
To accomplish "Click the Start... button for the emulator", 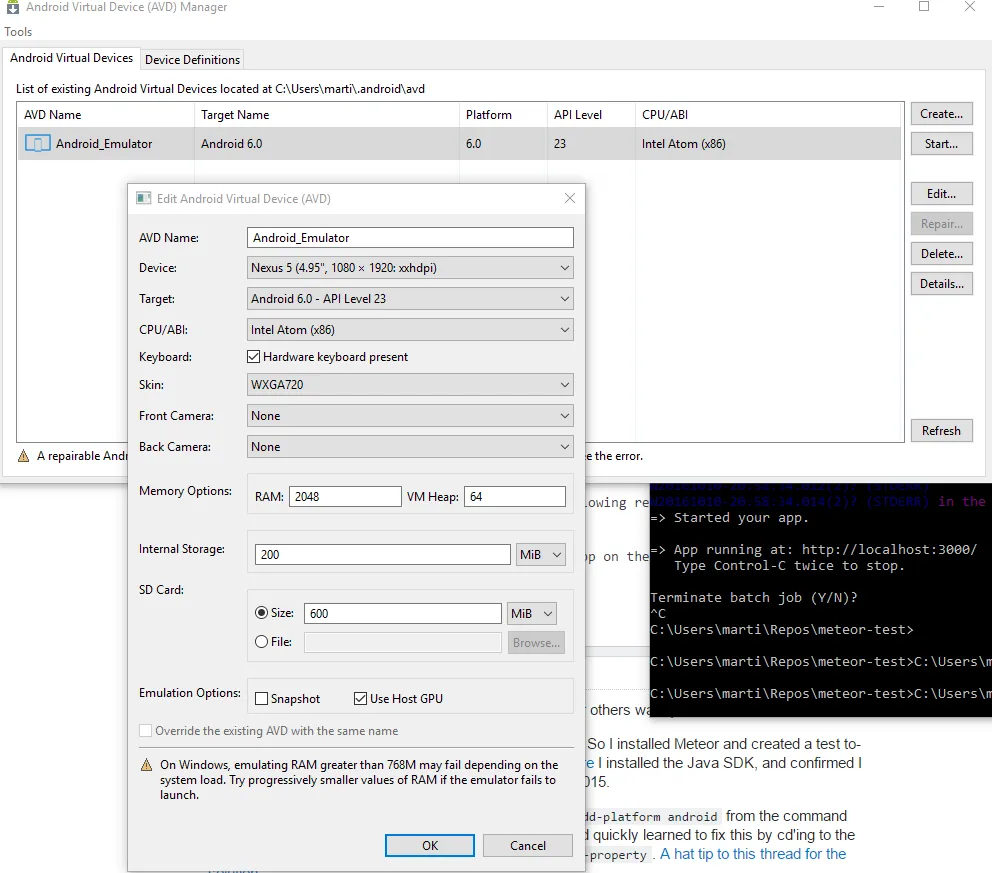I will [x=941, y=144].
